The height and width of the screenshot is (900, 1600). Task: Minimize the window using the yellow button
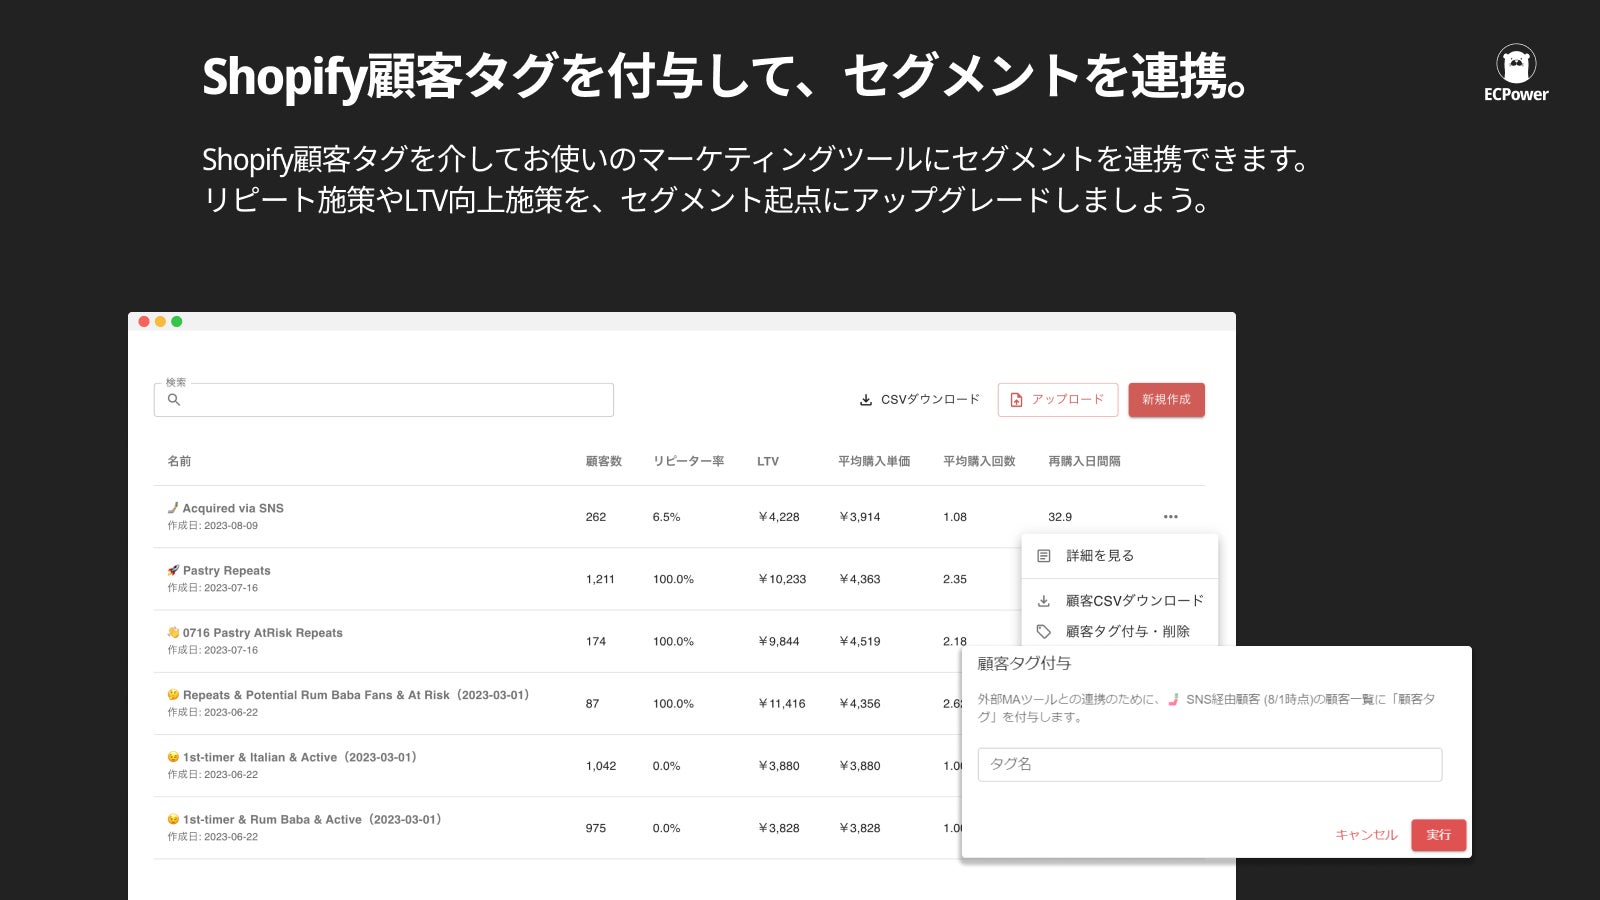point(160,322)
